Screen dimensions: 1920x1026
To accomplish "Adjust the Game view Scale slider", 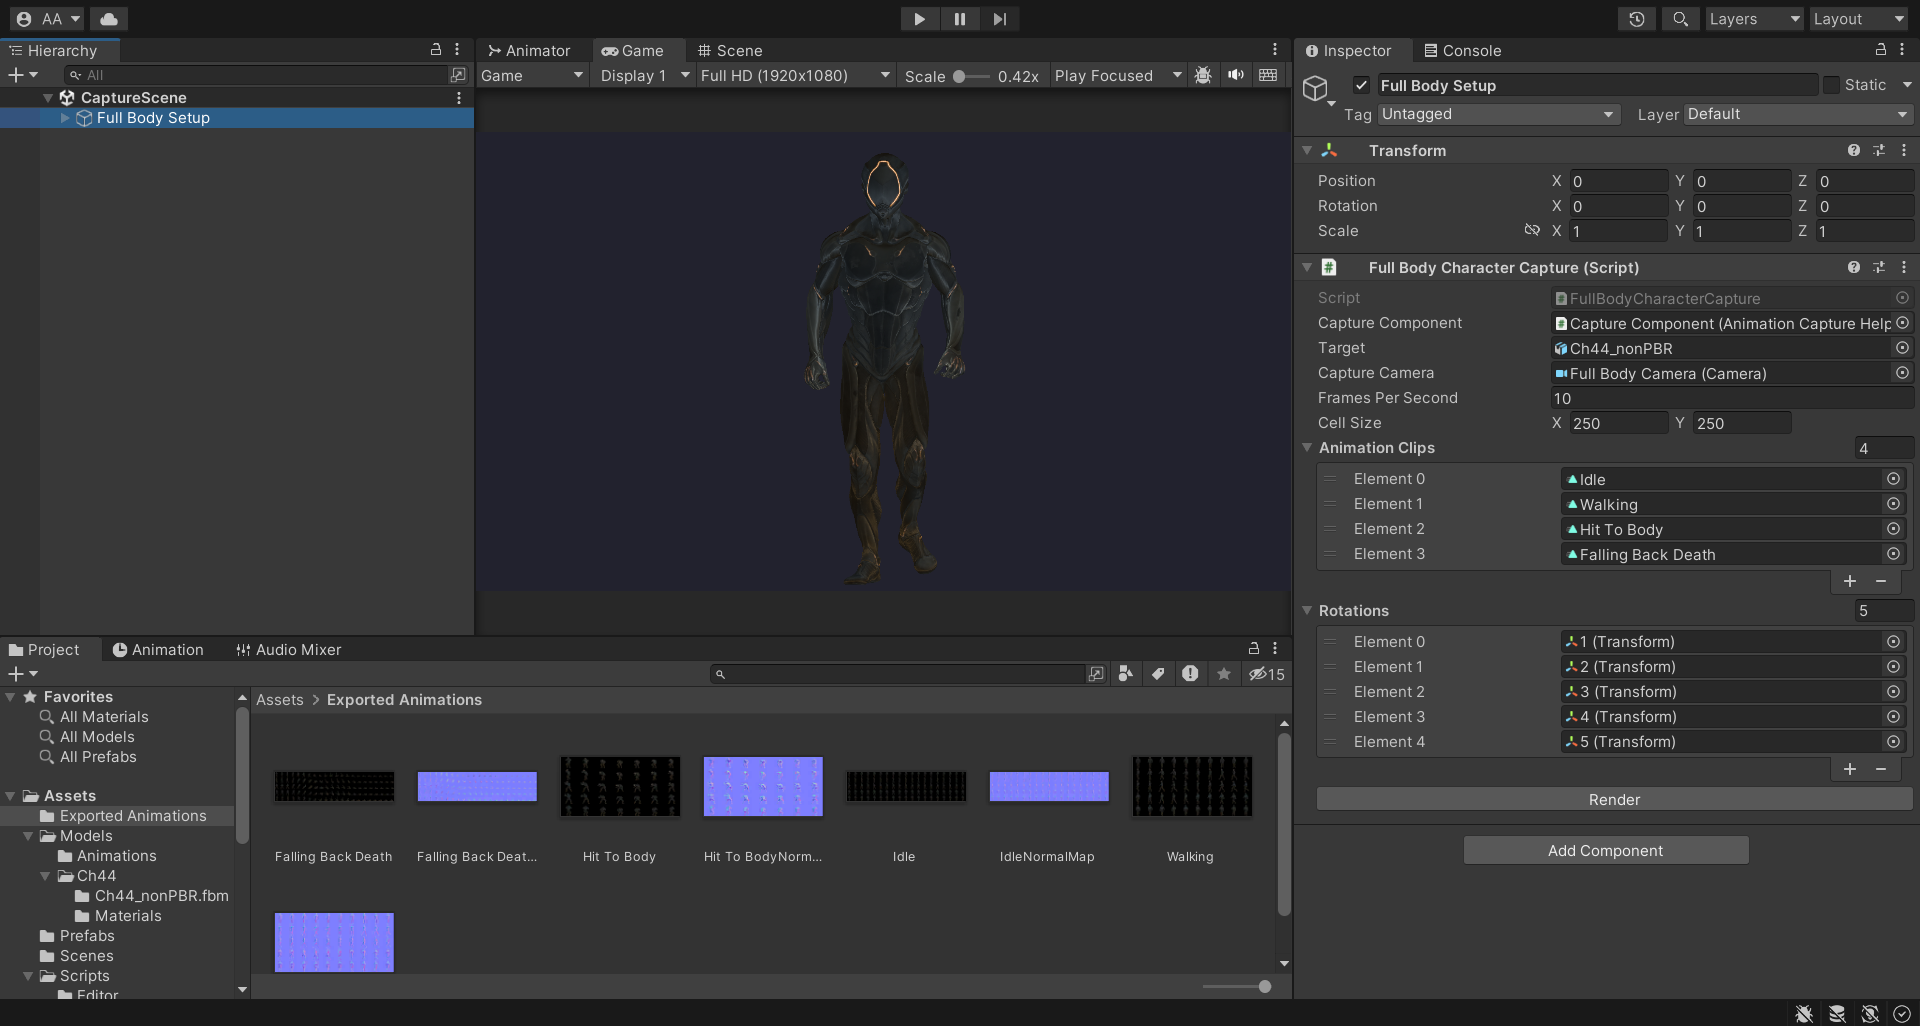I will 970,76.
